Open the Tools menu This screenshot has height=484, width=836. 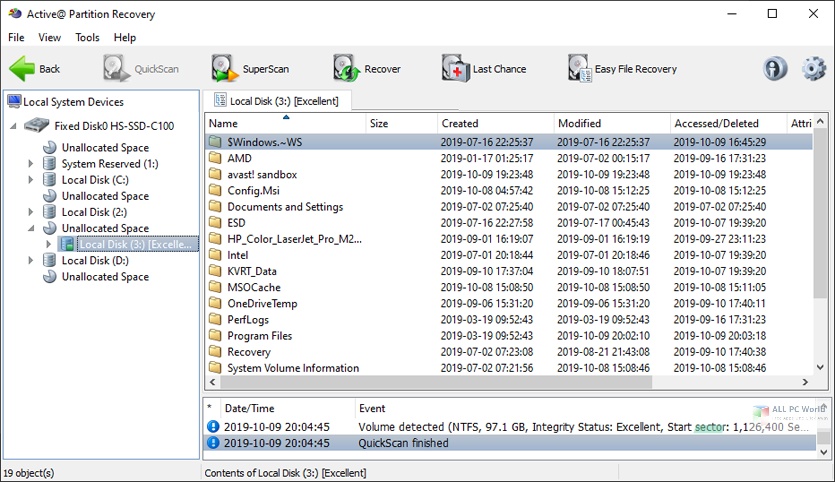(87, 37)
